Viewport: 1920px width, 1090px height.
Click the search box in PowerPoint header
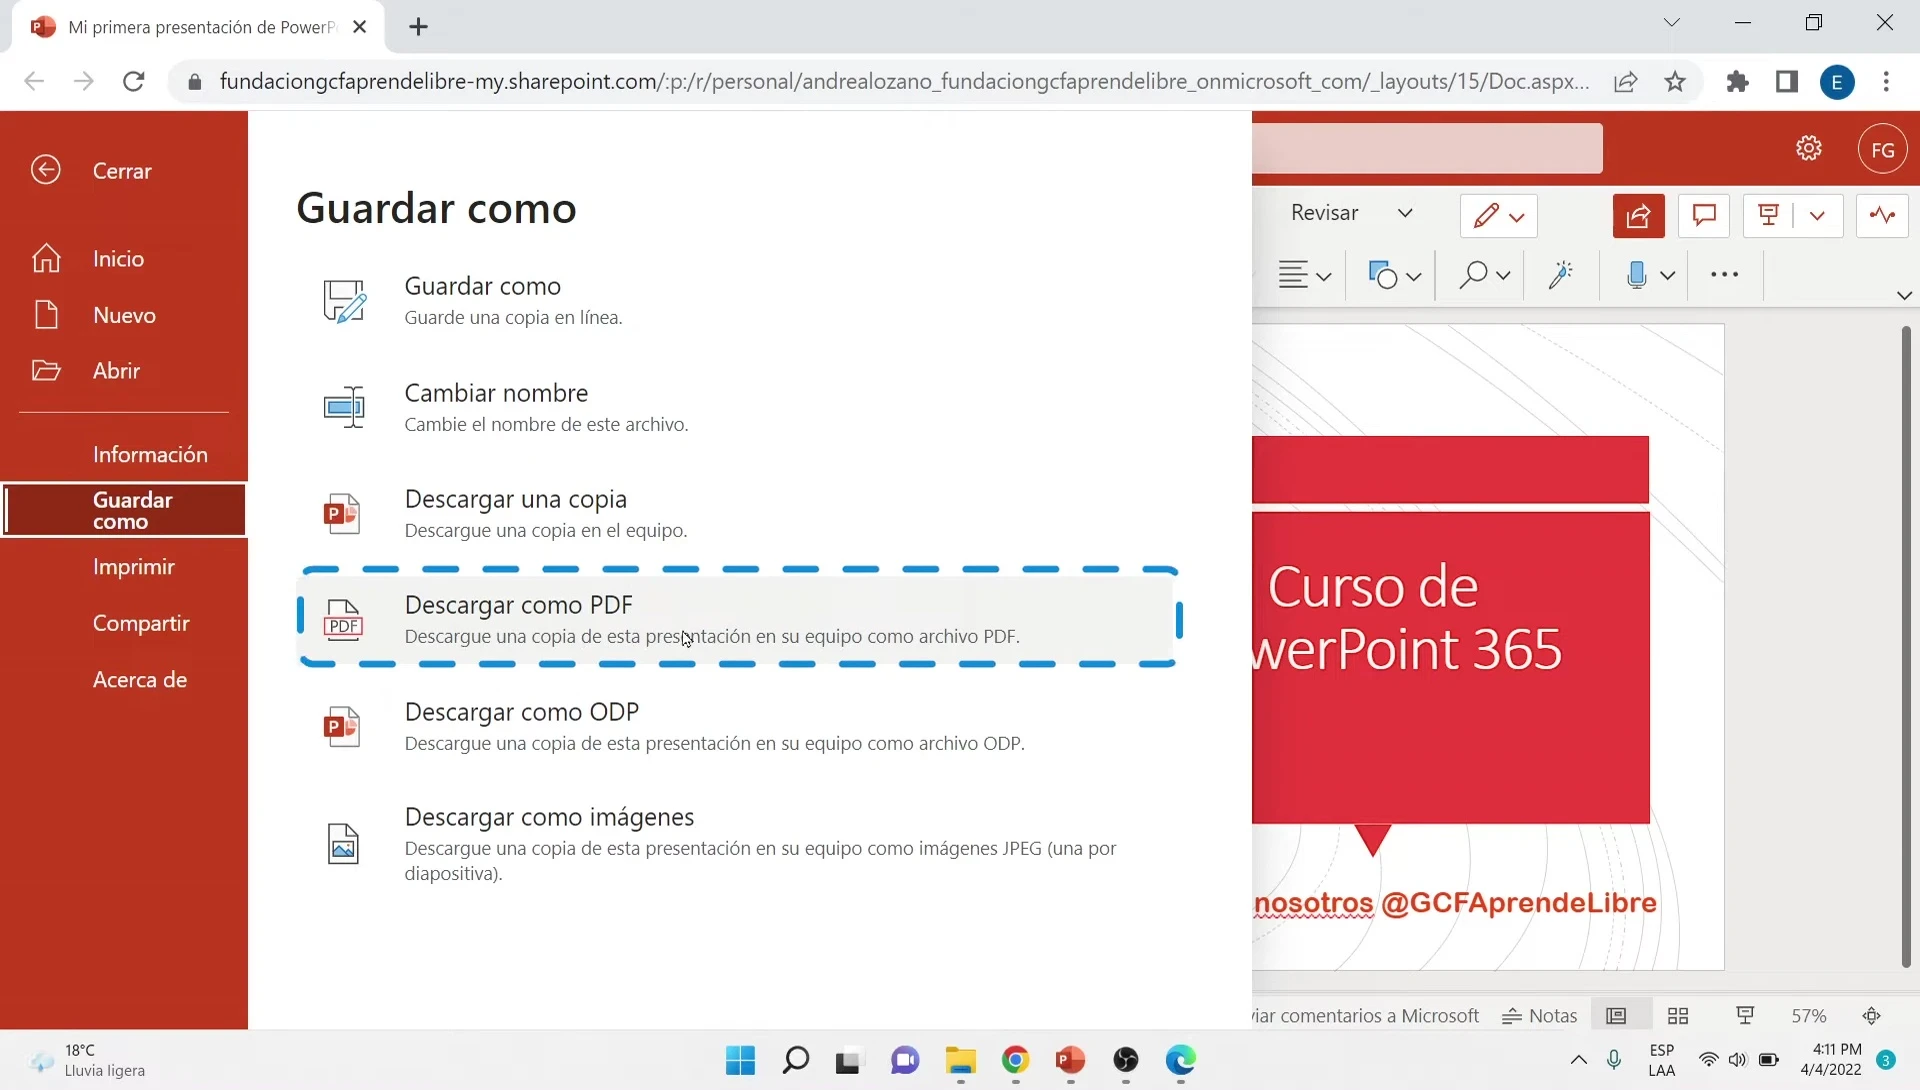pos(1428,149)
